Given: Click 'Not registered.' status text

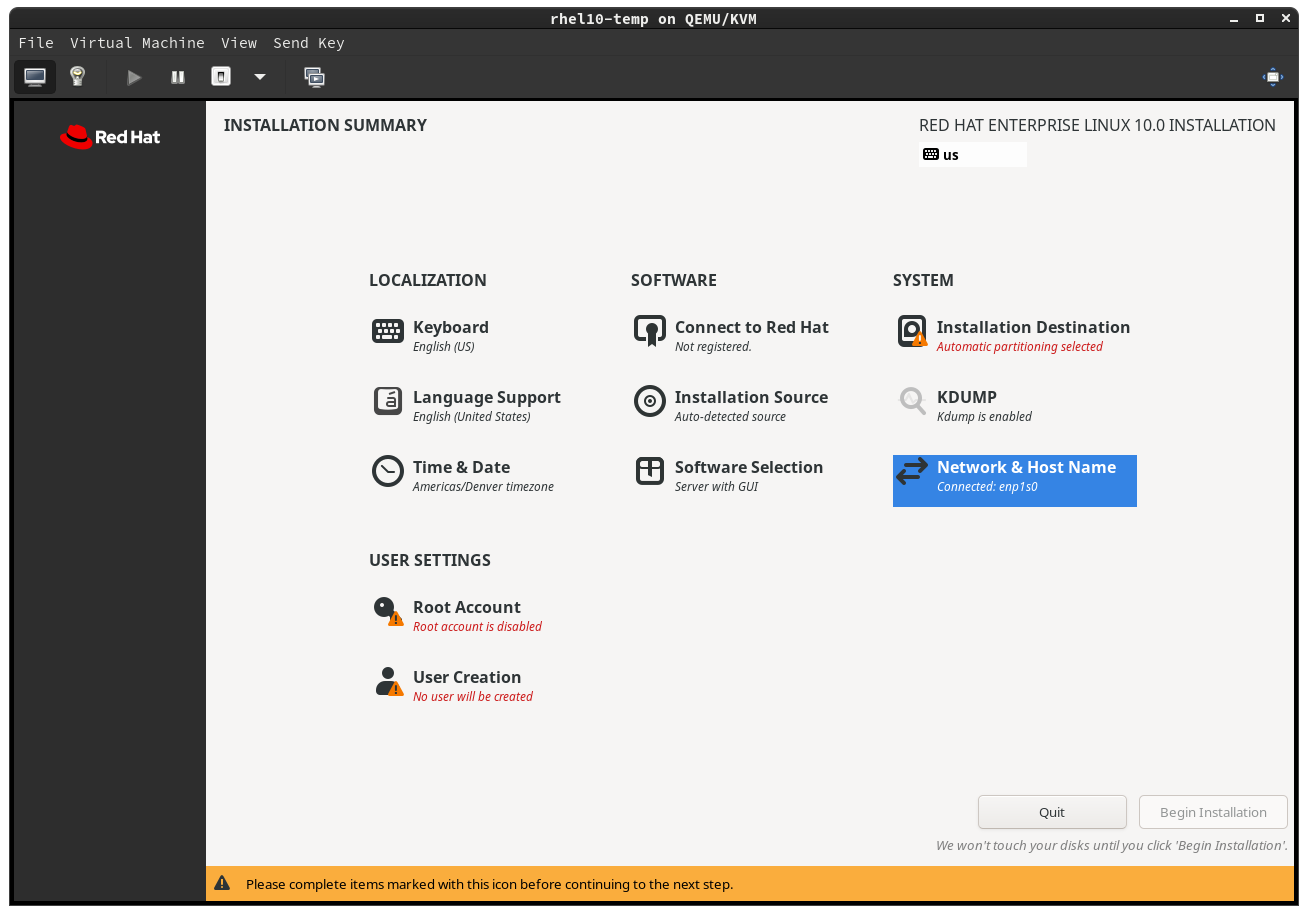Looking at the screenshot, I should [x=713, y=347].
